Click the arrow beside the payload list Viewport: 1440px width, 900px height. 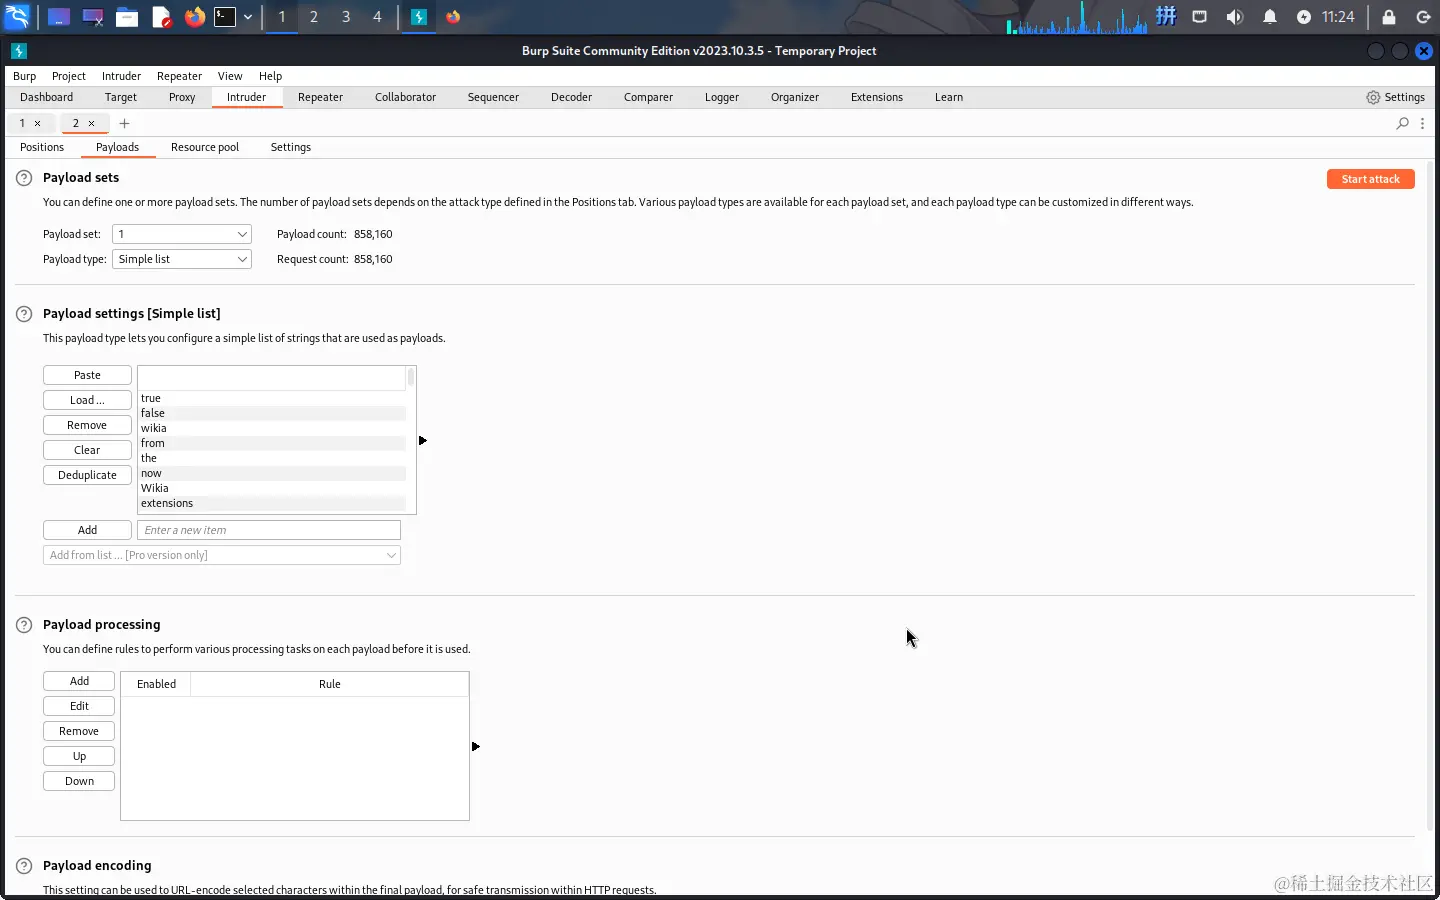(423, 441)
